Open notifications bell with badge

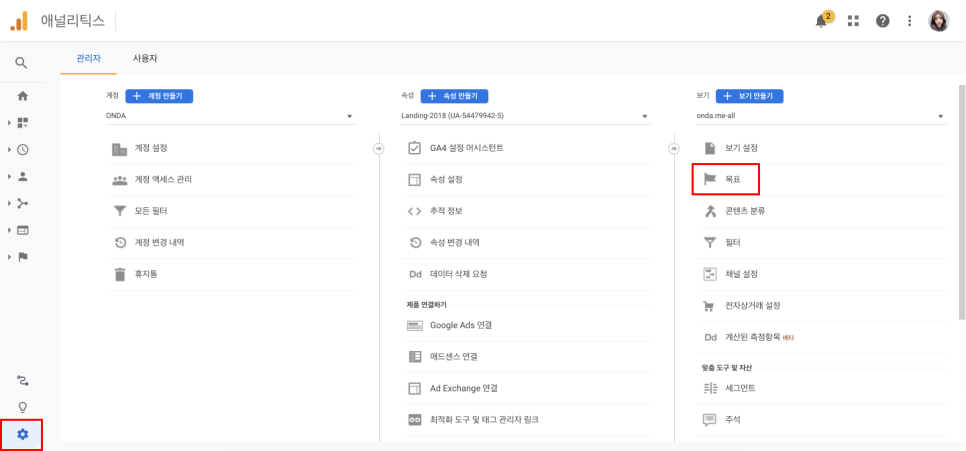(823, 21)
